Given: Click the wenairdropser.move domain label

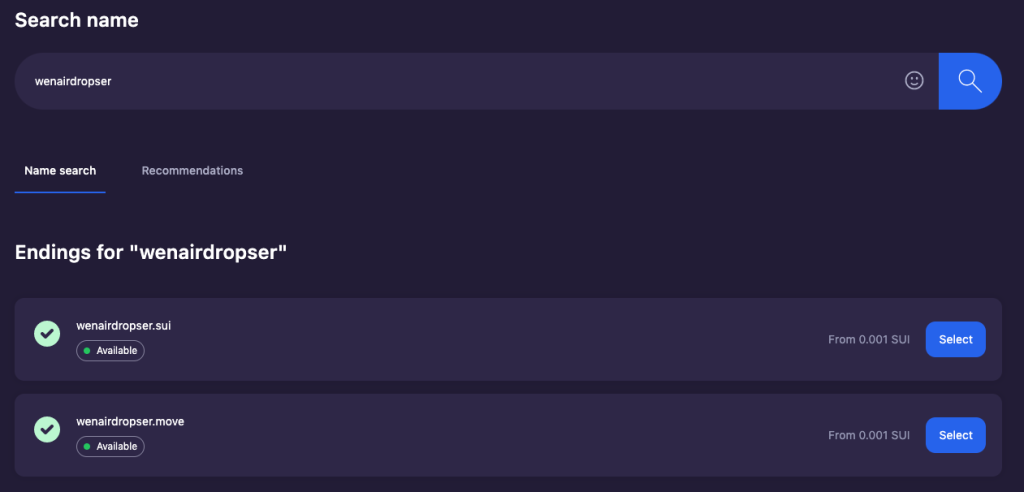Looking at the screenshot, I should 130,421.
